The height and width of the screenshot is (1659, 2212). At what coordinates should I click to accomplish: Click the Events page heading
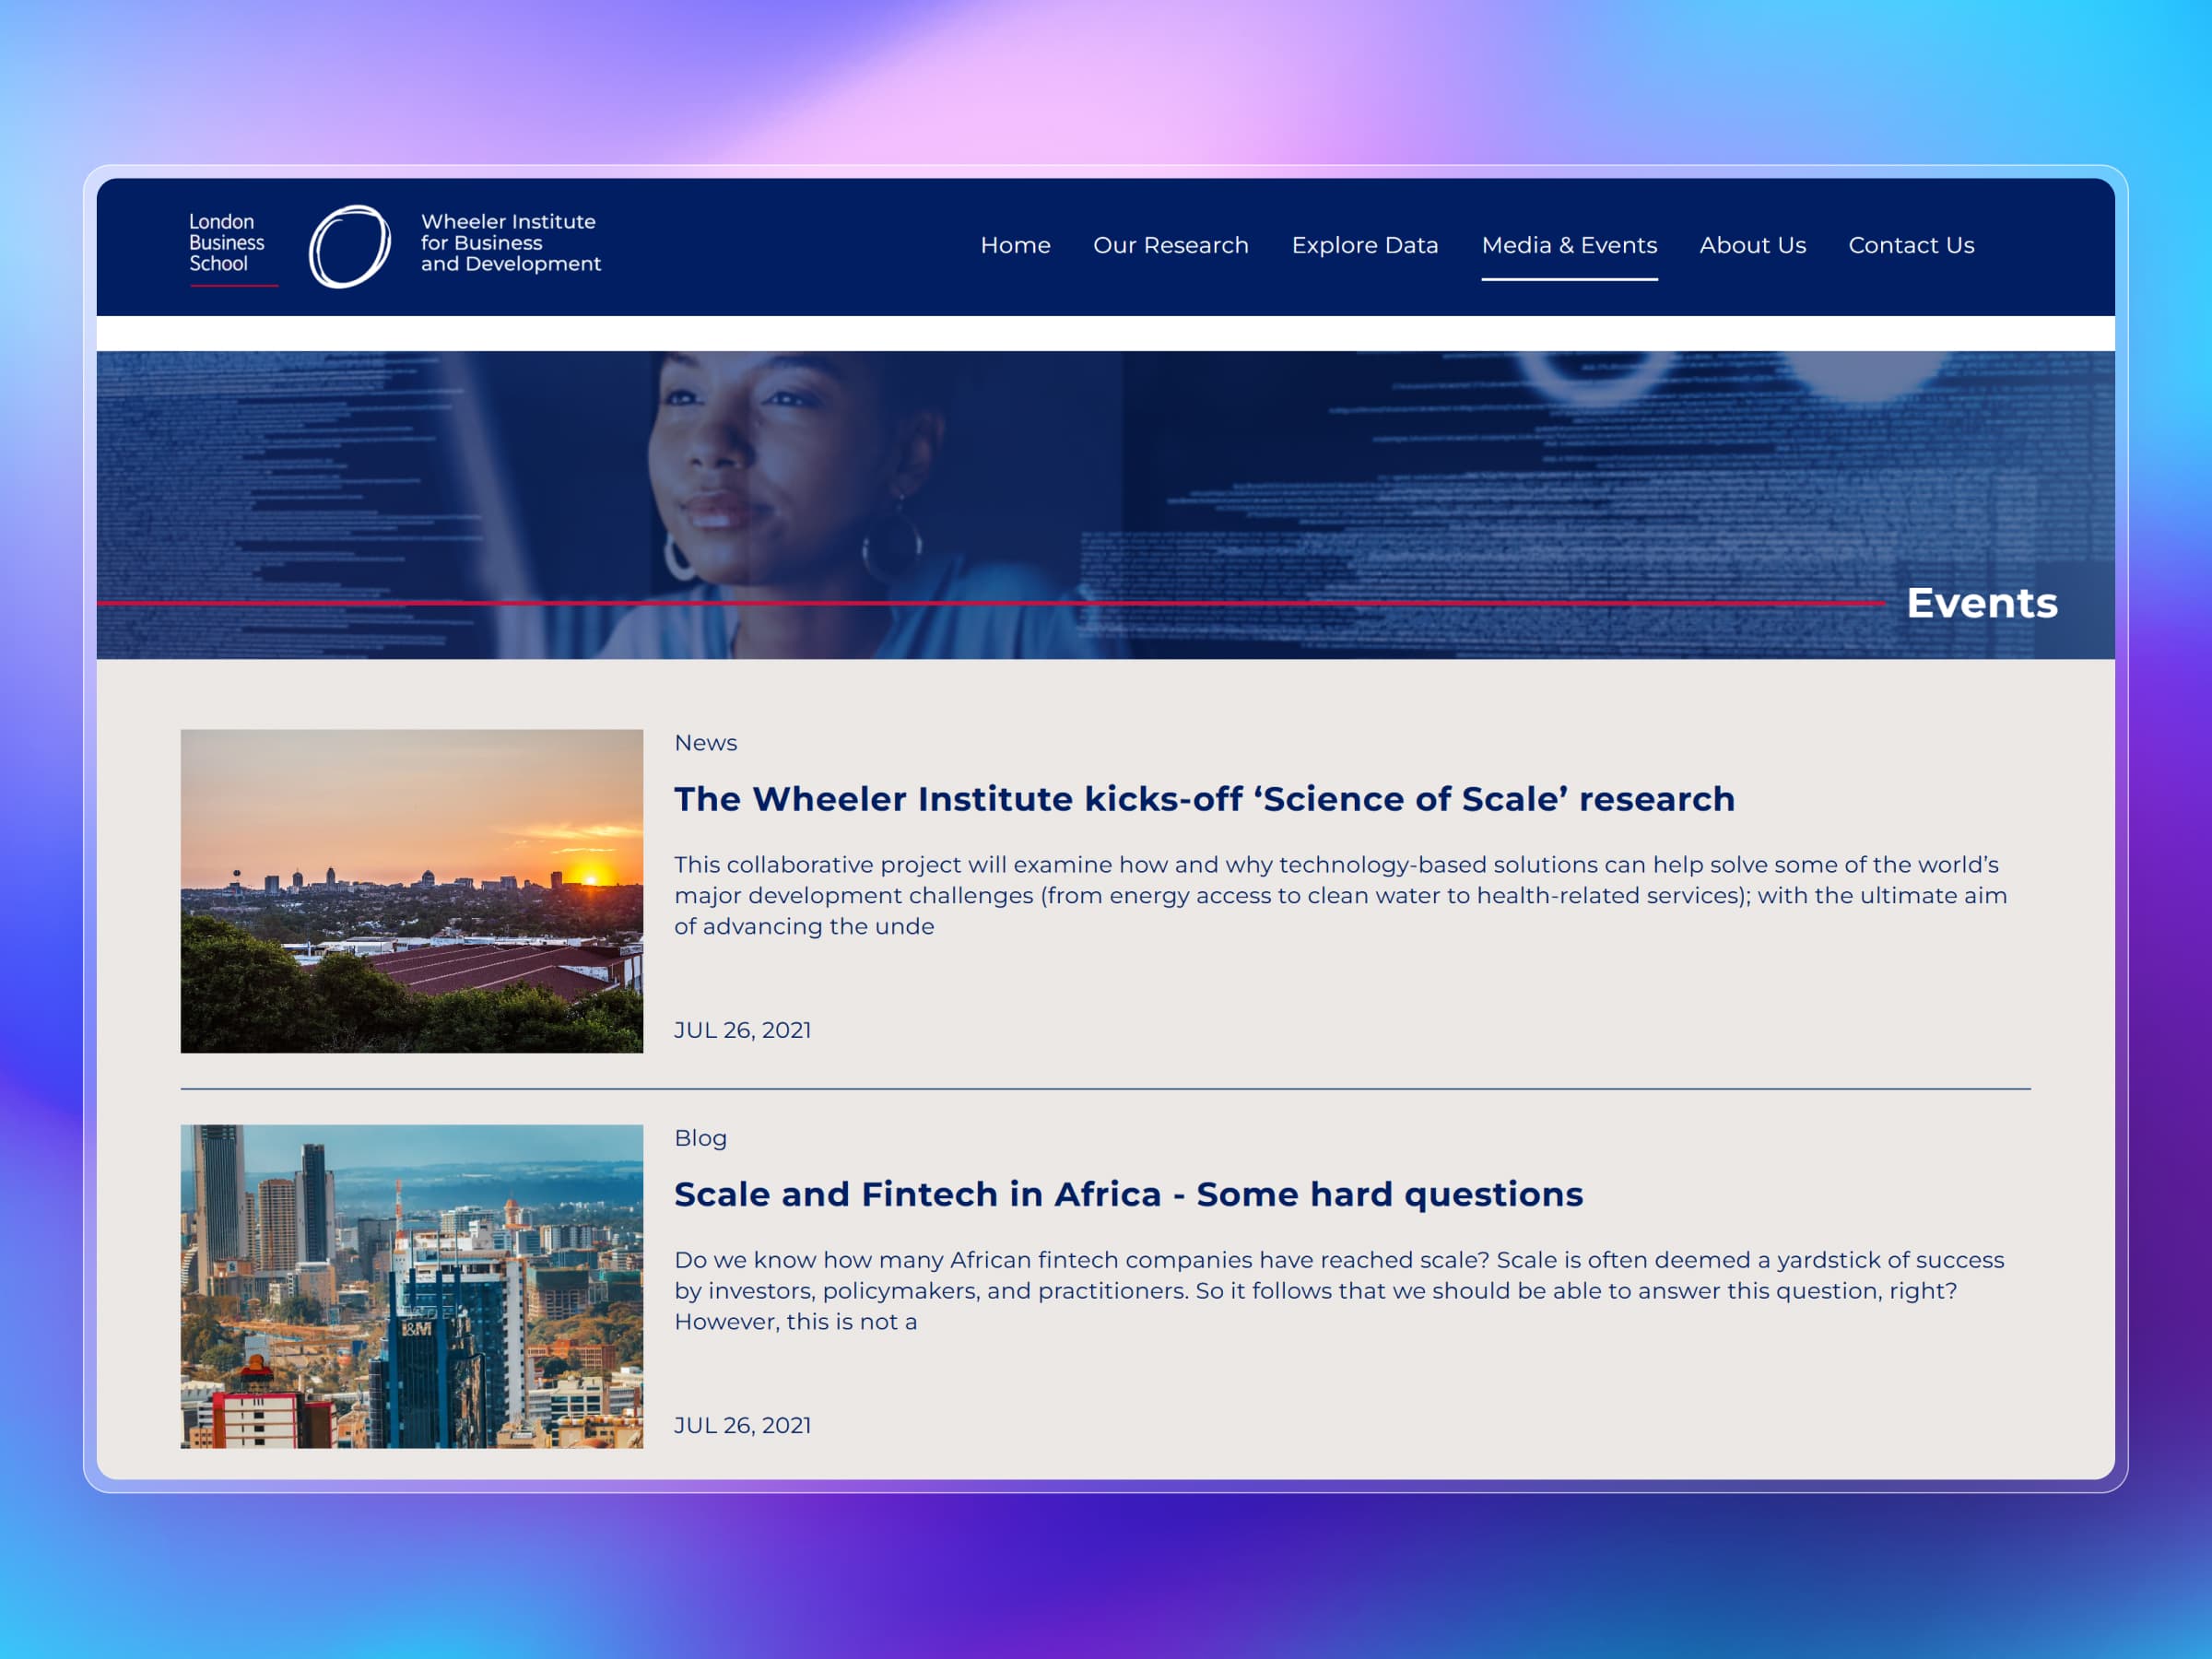click(x=1981, y=603)
